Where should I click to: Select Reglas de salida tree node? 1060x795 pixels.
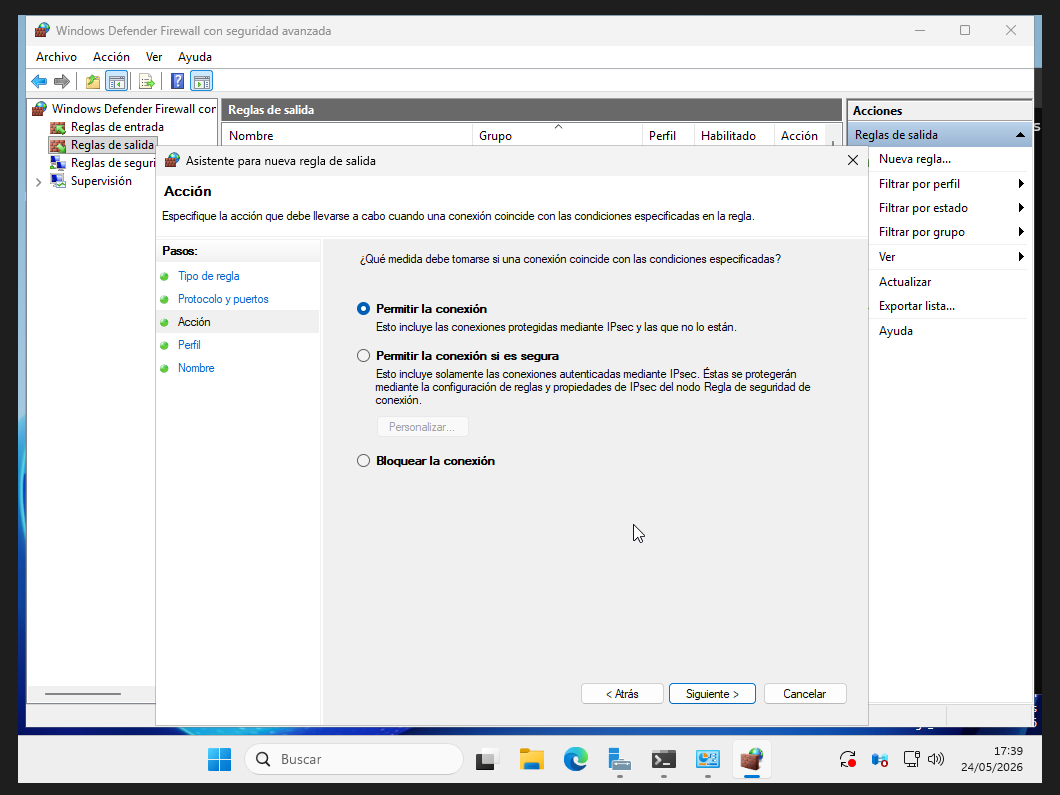click(112, 145)
